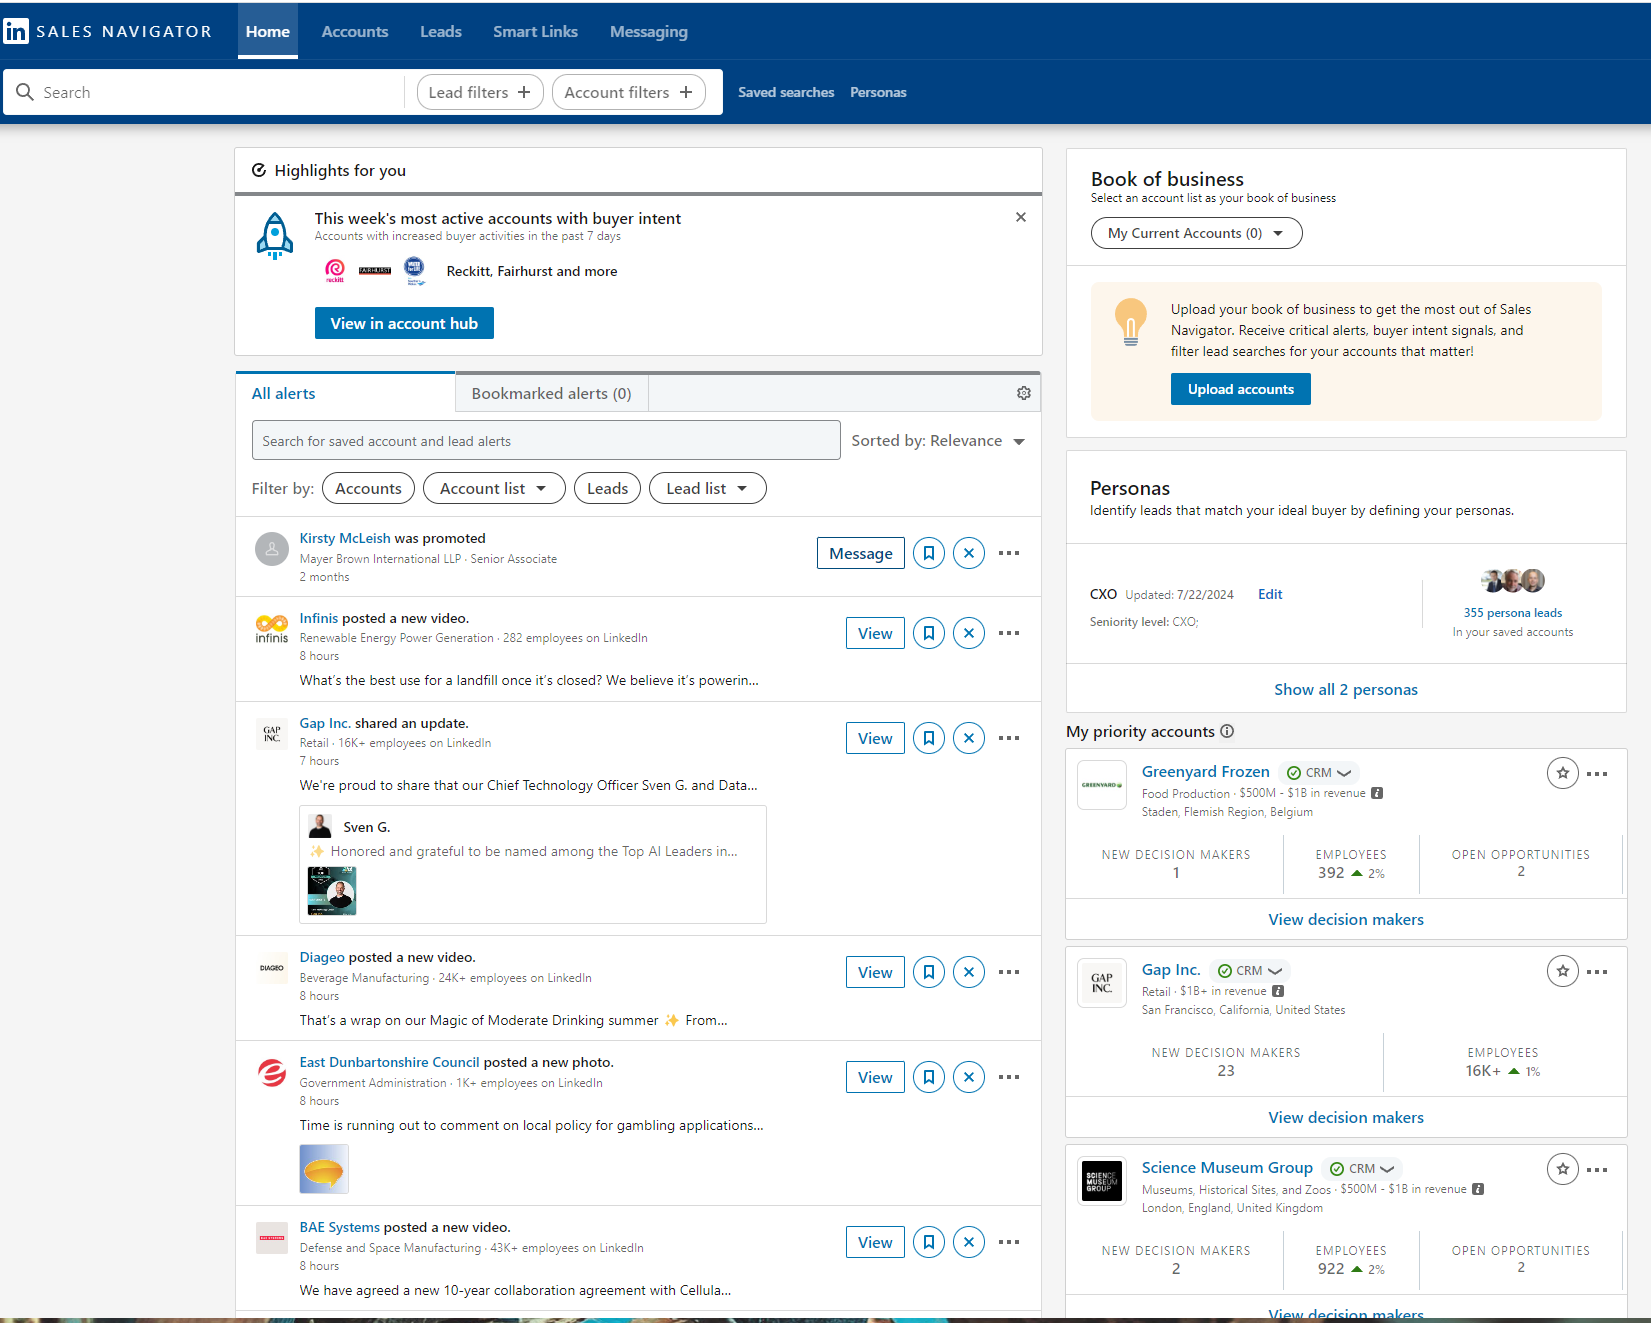Screen dimensions: 1651x1323
Task: Message Kirsty McLeish
Action: (861, 553)
